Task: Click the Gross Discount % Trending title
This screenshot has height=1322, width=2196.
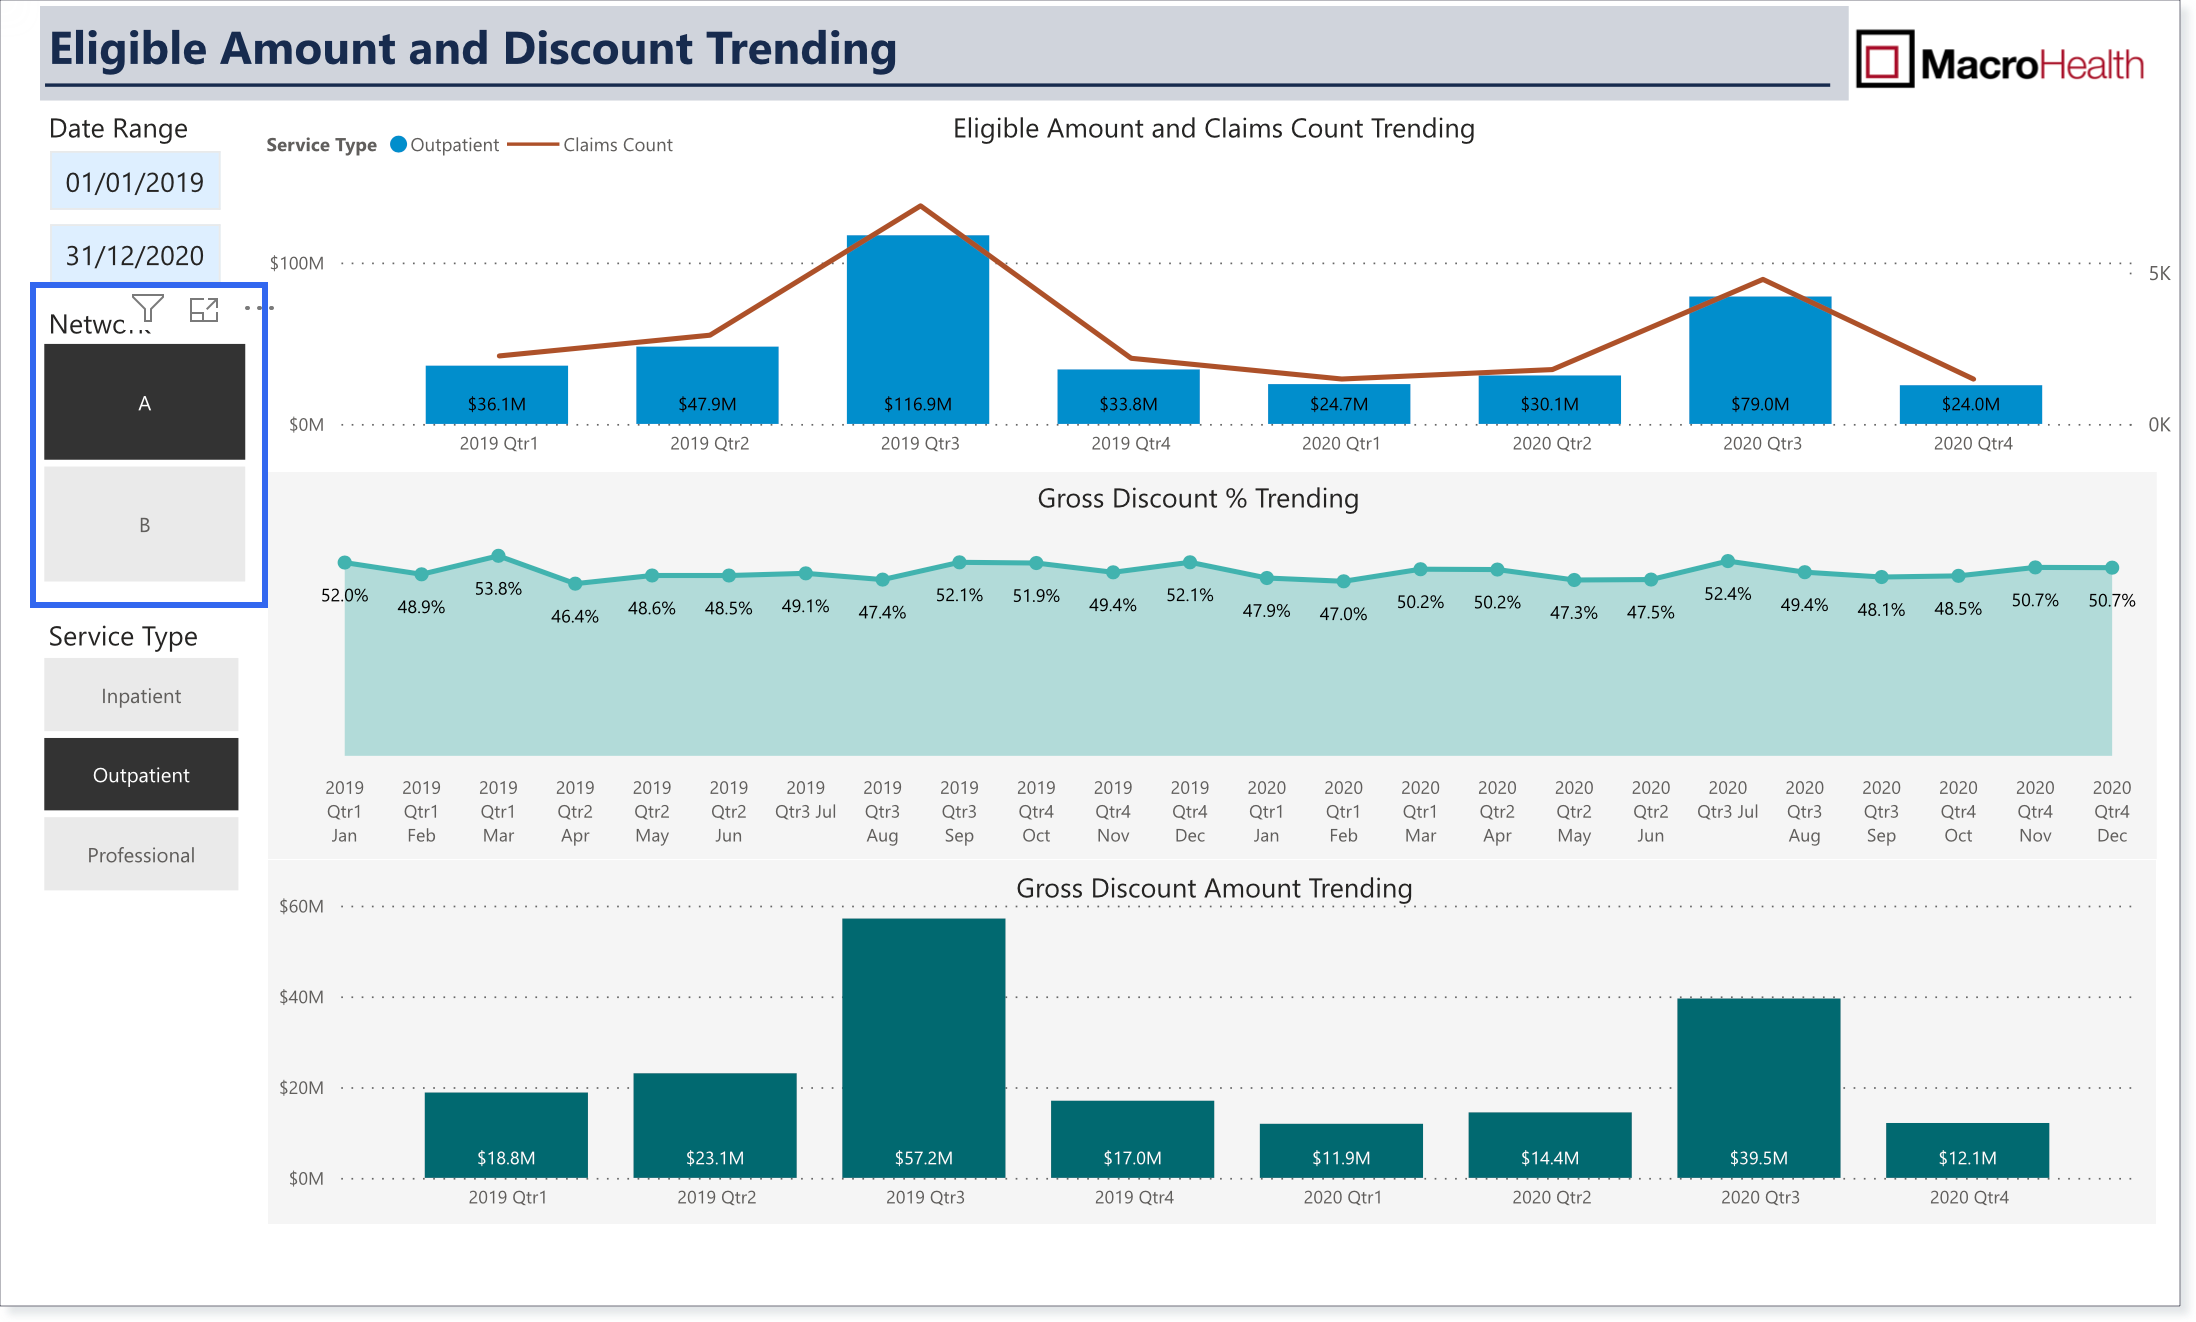Action: coord(1198,498)
